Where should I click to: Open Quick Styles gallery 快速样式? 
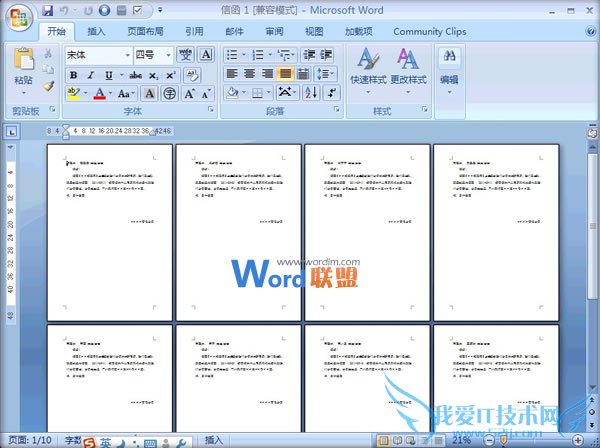[x=368, y=71]
